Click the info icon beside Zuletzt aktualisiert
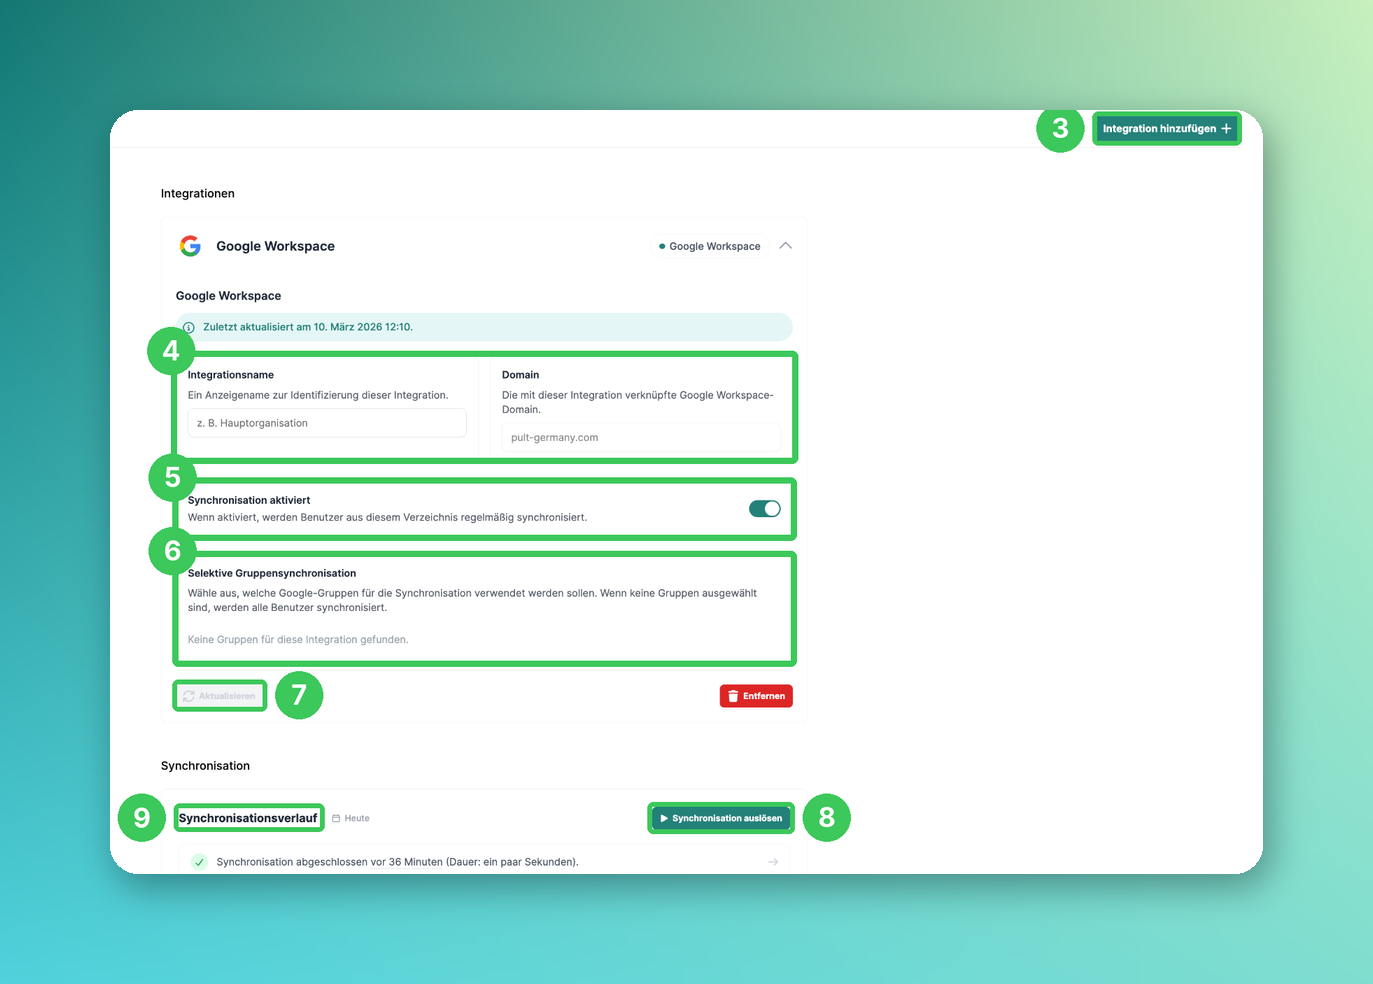The width and height of the screenshot is (1373, 984). pyautogui.click(x=189, y=327)
